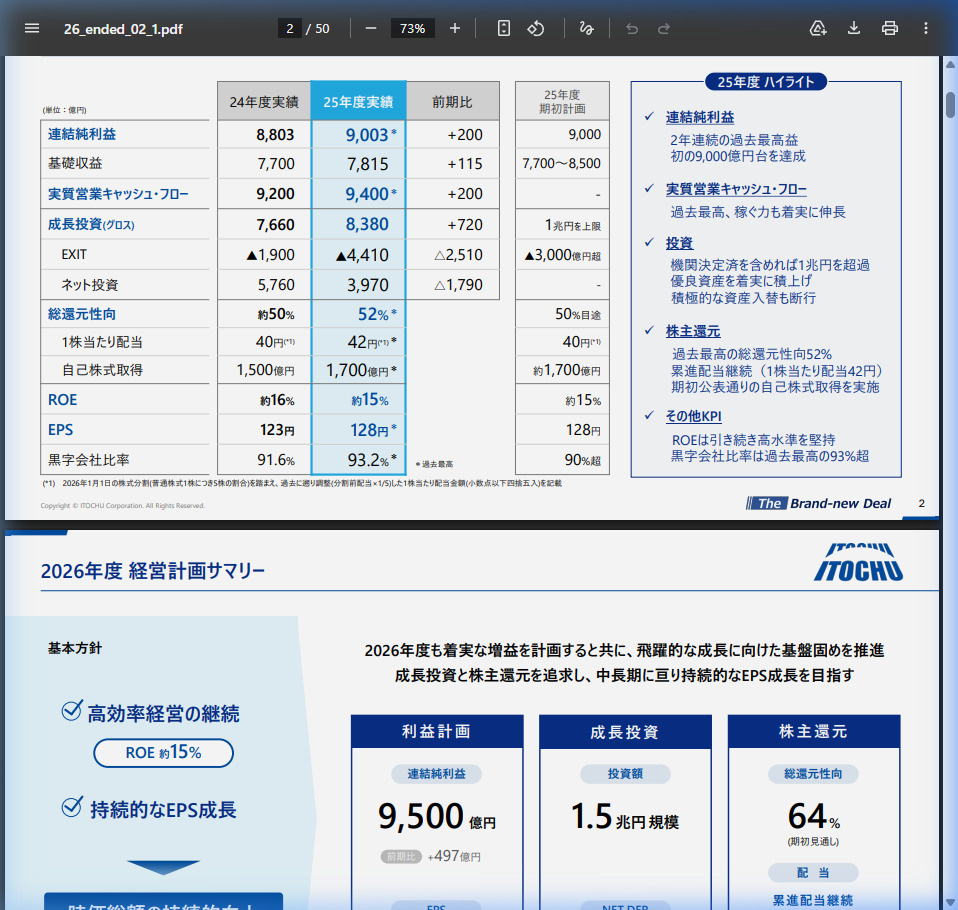Click the 利益計画 card header
Image resolution: width=958 pixels, height=910 pixels.
pyautogui.click(x=437, y=732)
